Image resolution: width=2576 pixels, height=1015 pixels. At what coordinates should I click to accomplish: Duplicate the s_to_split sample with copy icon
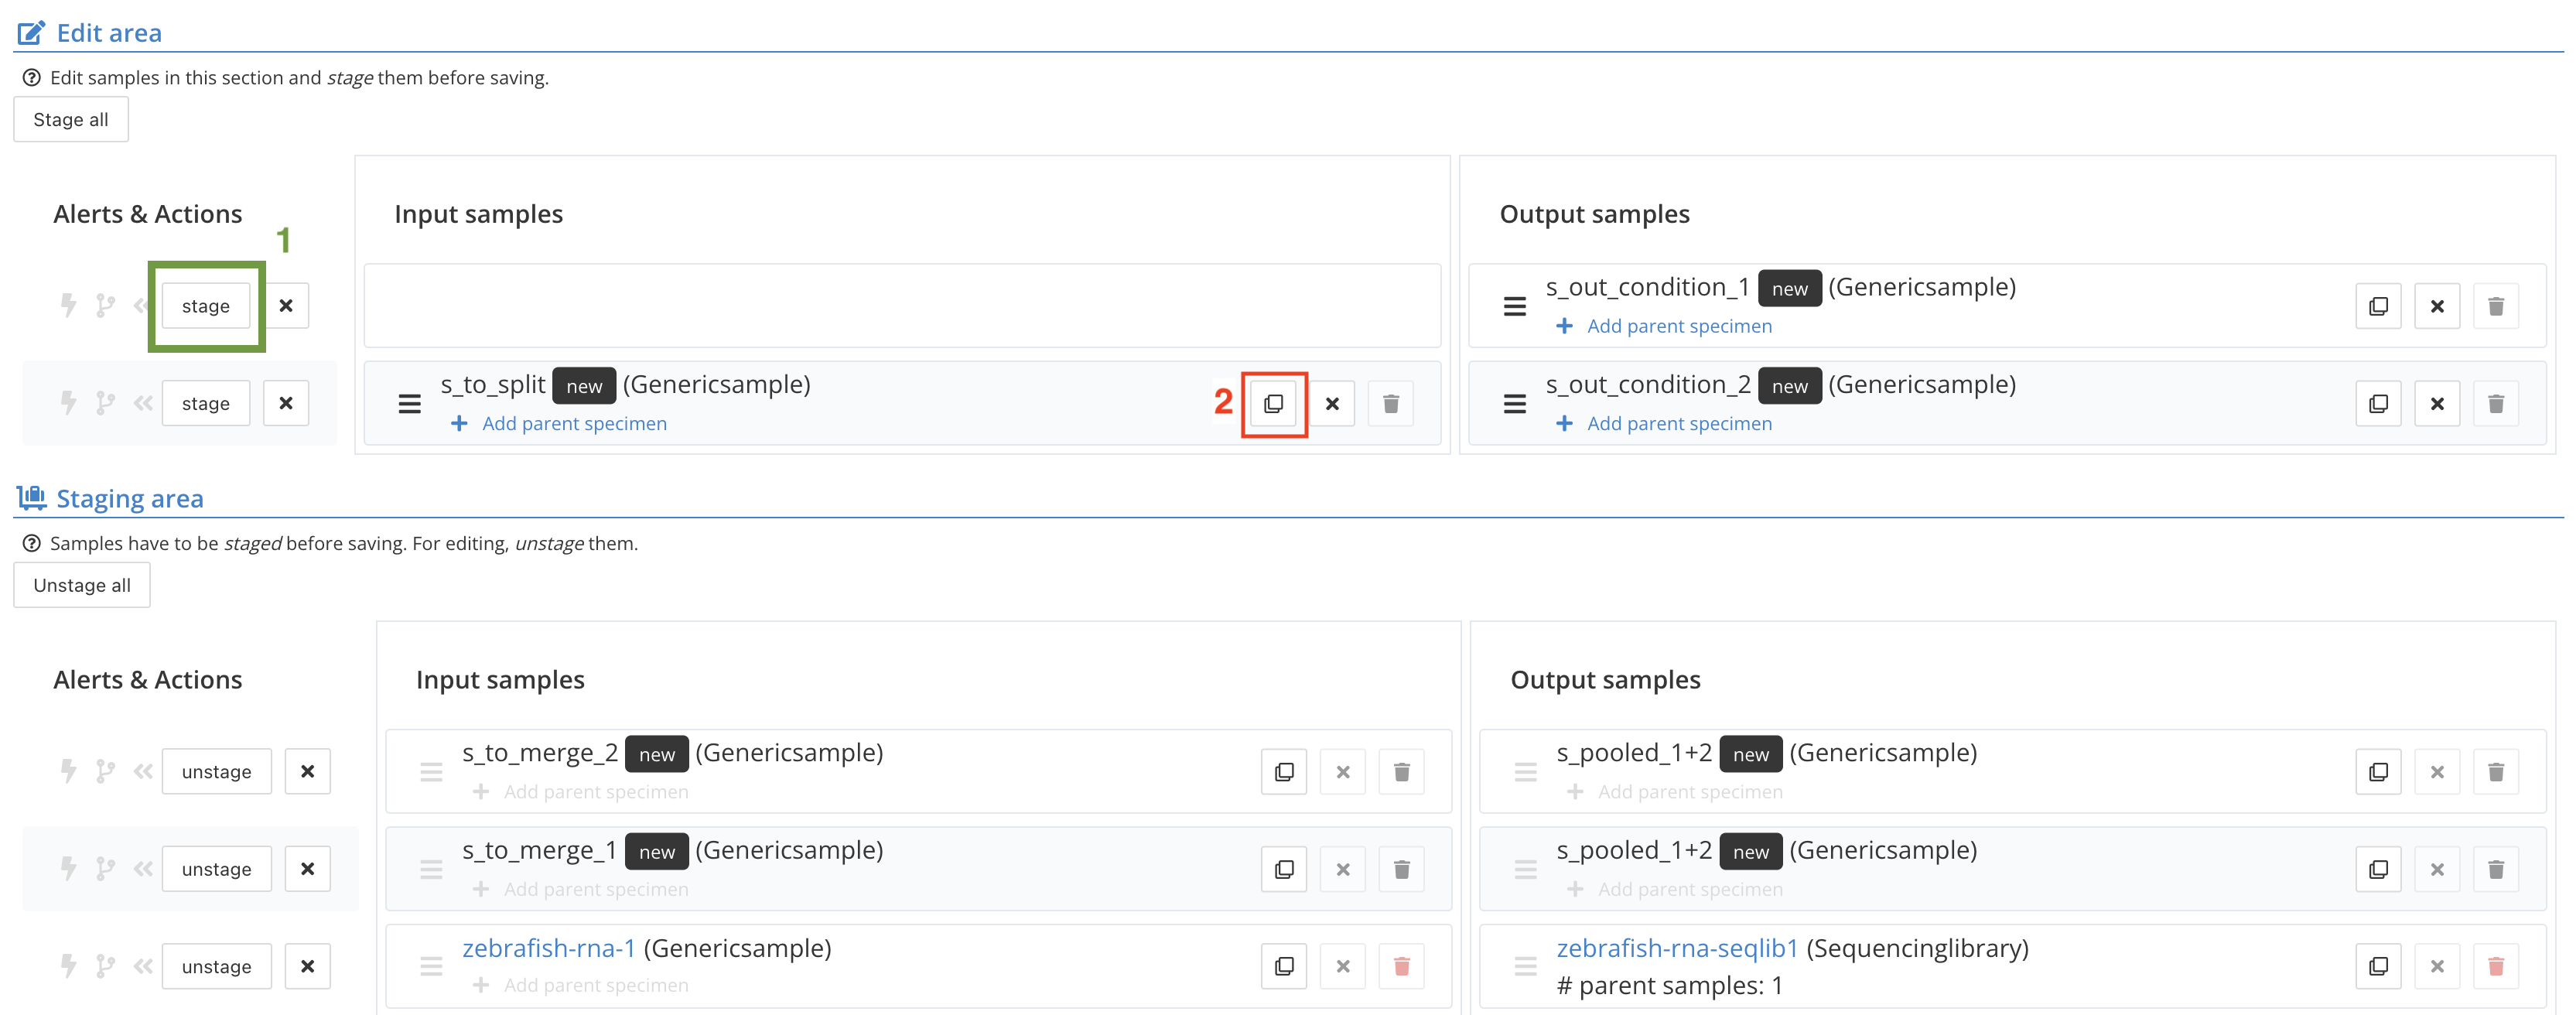coord(1273,404)
